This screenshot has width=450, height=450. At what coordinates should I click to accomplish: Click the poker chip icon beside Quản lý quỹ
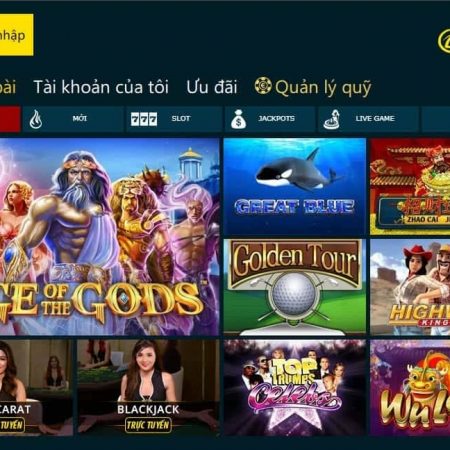263,85
